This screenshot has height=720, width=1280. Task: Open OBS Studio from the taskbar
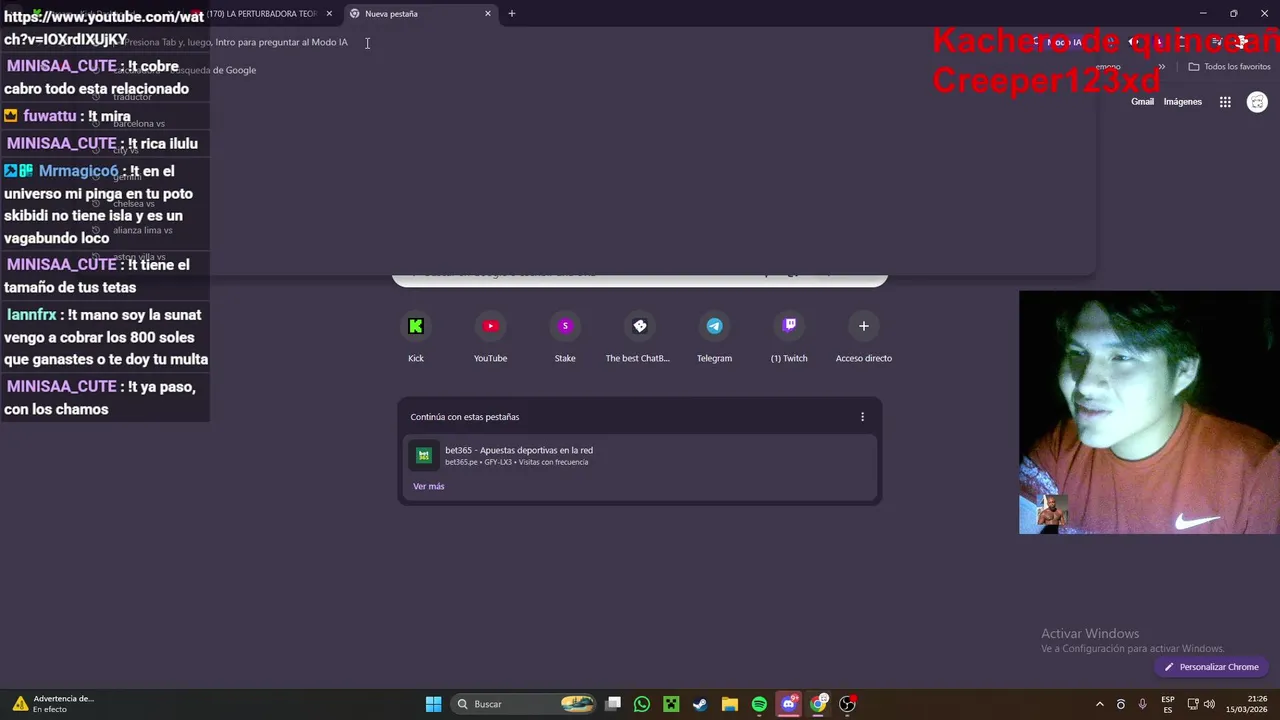[847, 704]
